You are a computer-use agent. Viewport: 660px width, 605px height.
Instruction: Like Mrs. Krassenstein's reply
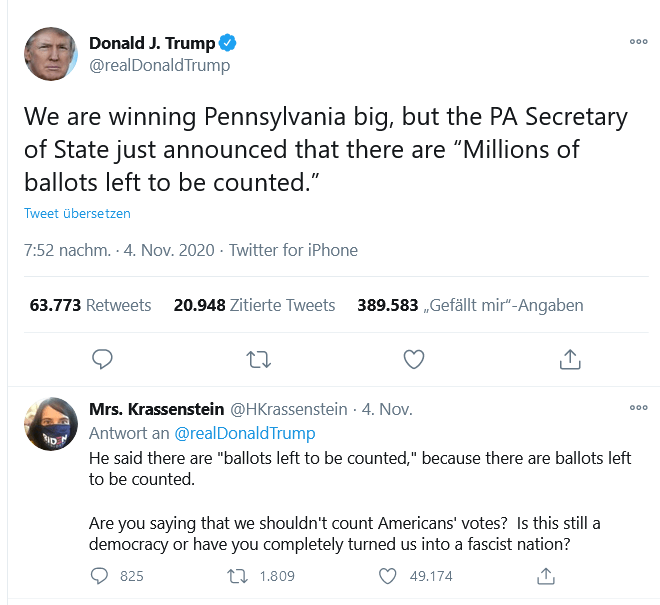pyautogui.click(x=389, y=576)
